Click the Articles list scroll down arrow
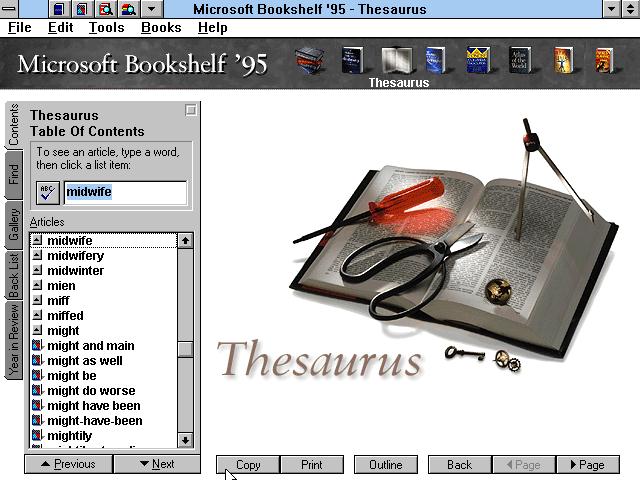 pyautogui.click(x=185, y=440)
